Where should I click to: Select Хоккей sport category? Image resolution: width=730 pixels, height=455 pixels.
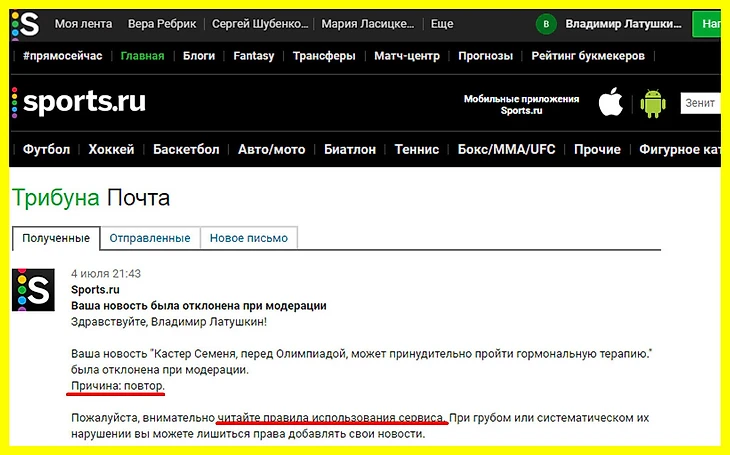[111, 149]
